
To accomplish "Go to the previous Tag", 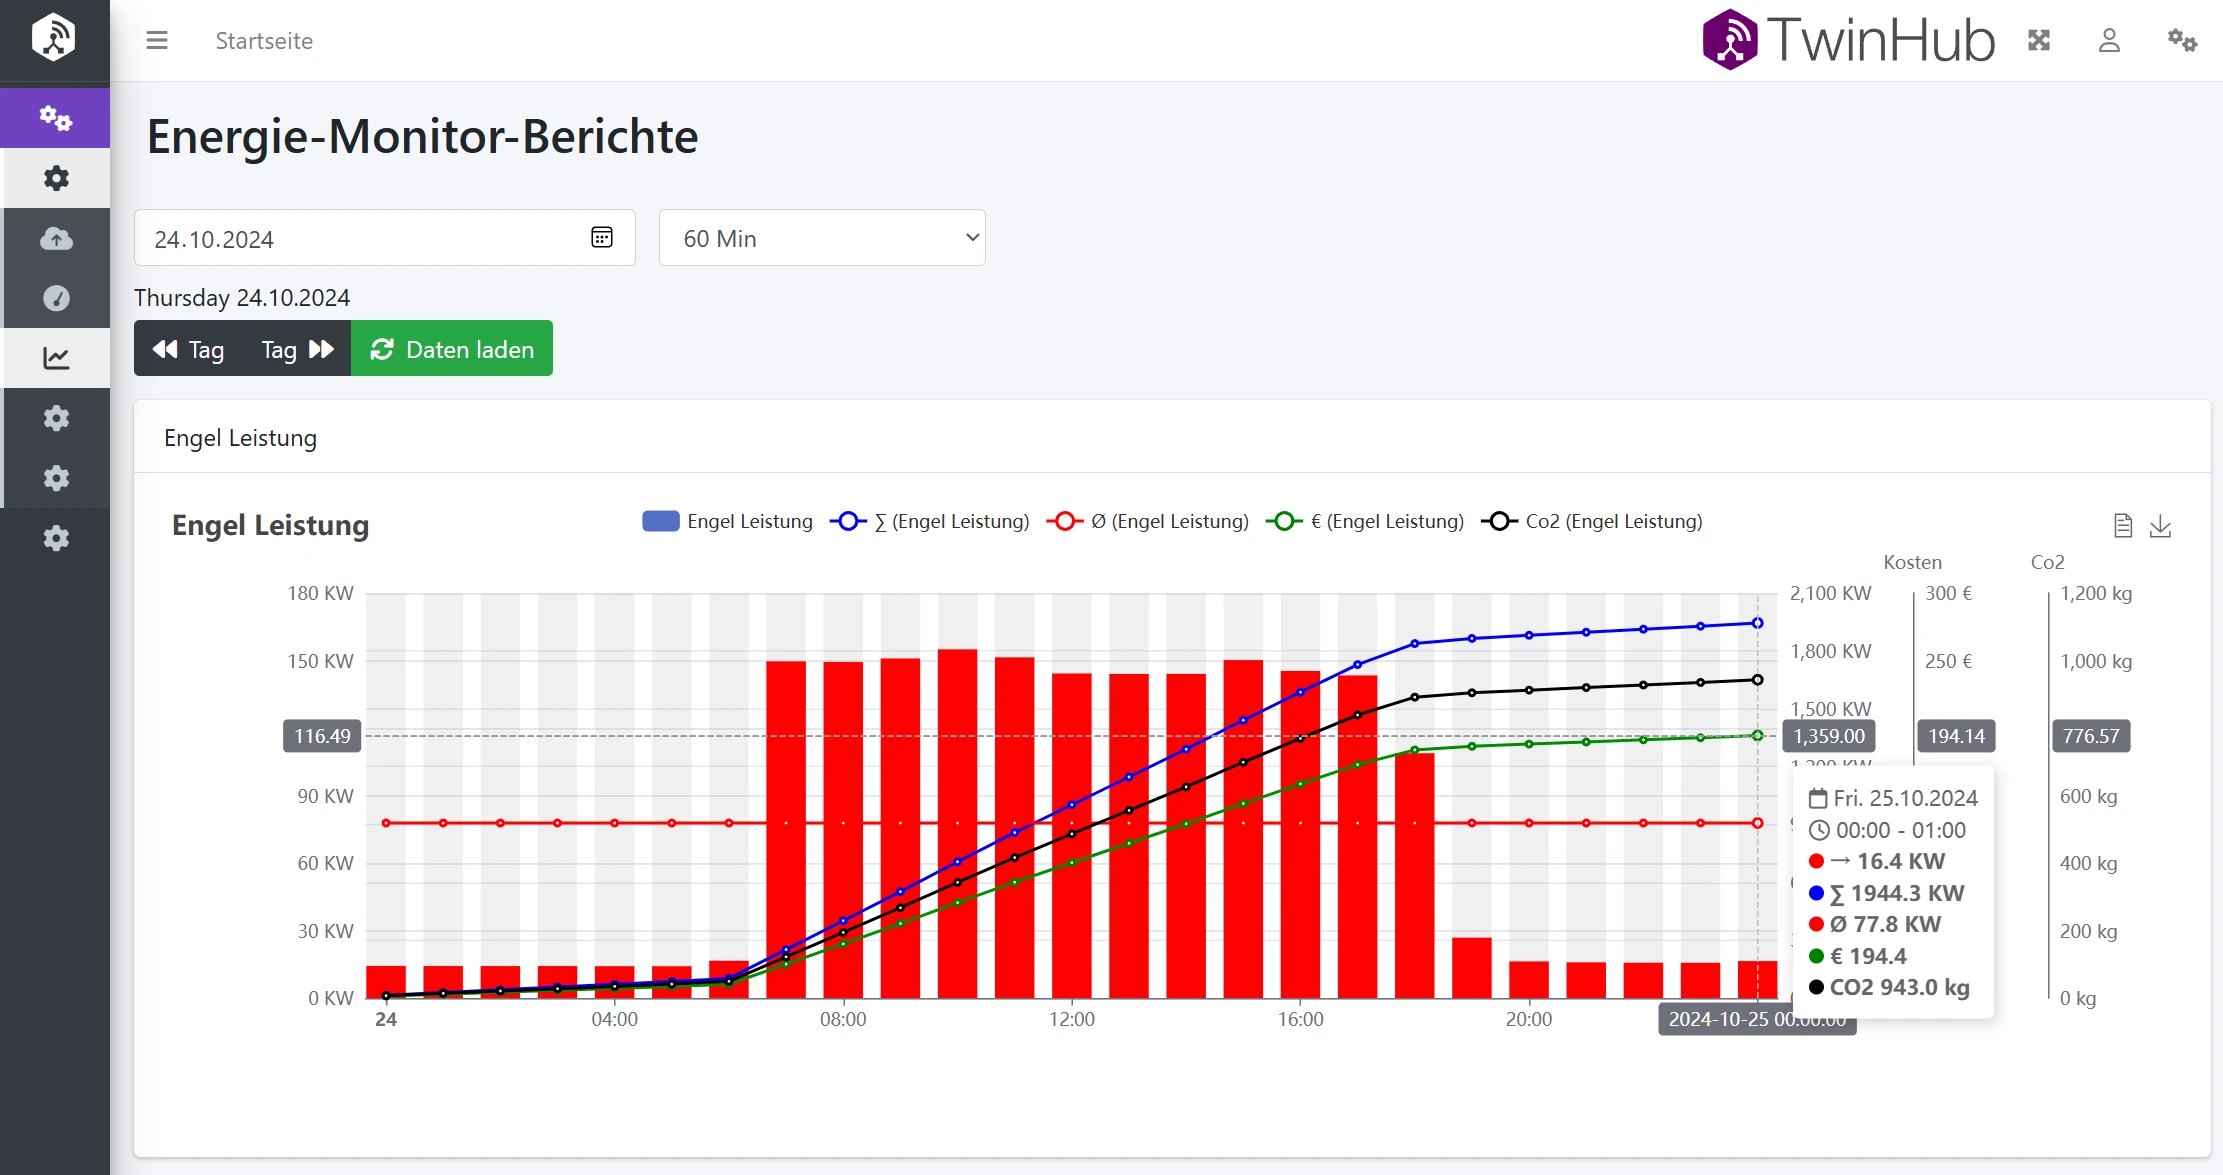I will tap(189, 349).
